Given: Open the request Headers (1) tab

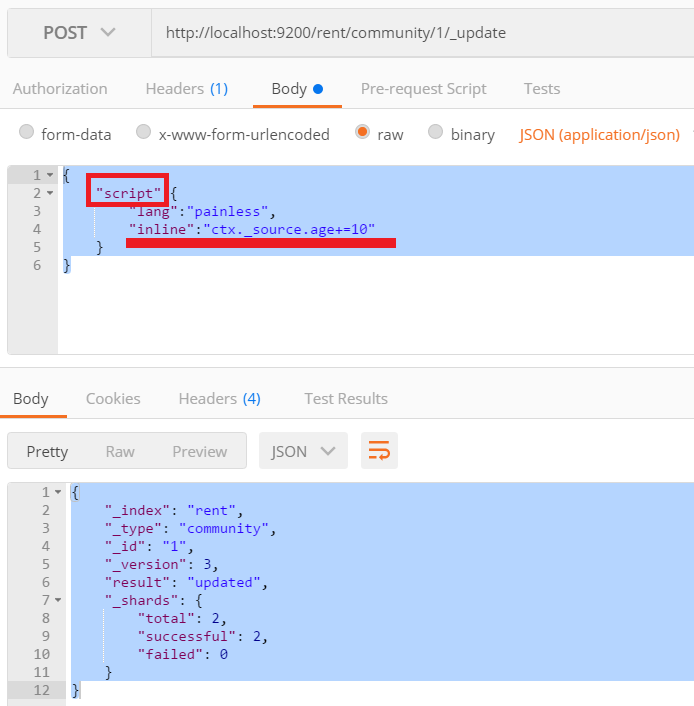Looking at the screenshot, I should [x=186, y=89].
